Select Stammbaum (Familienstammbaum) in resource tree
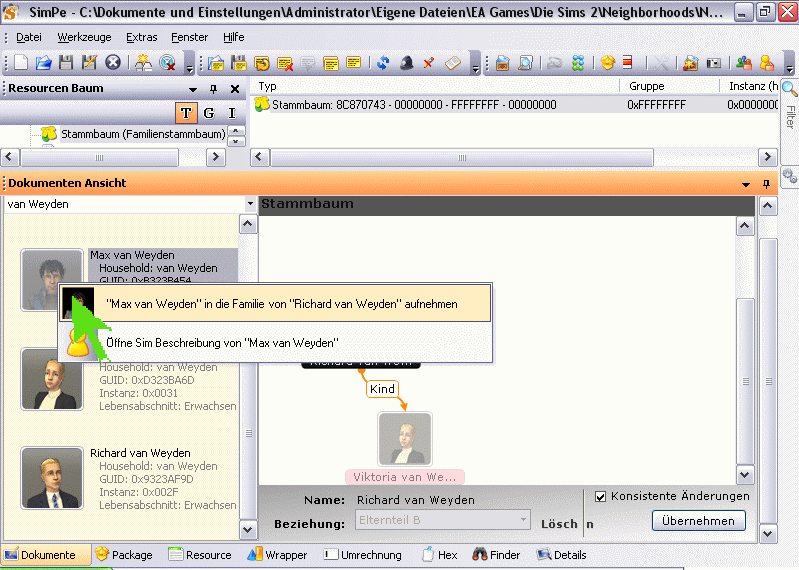 pyautogui.click(x=142, y=134)
